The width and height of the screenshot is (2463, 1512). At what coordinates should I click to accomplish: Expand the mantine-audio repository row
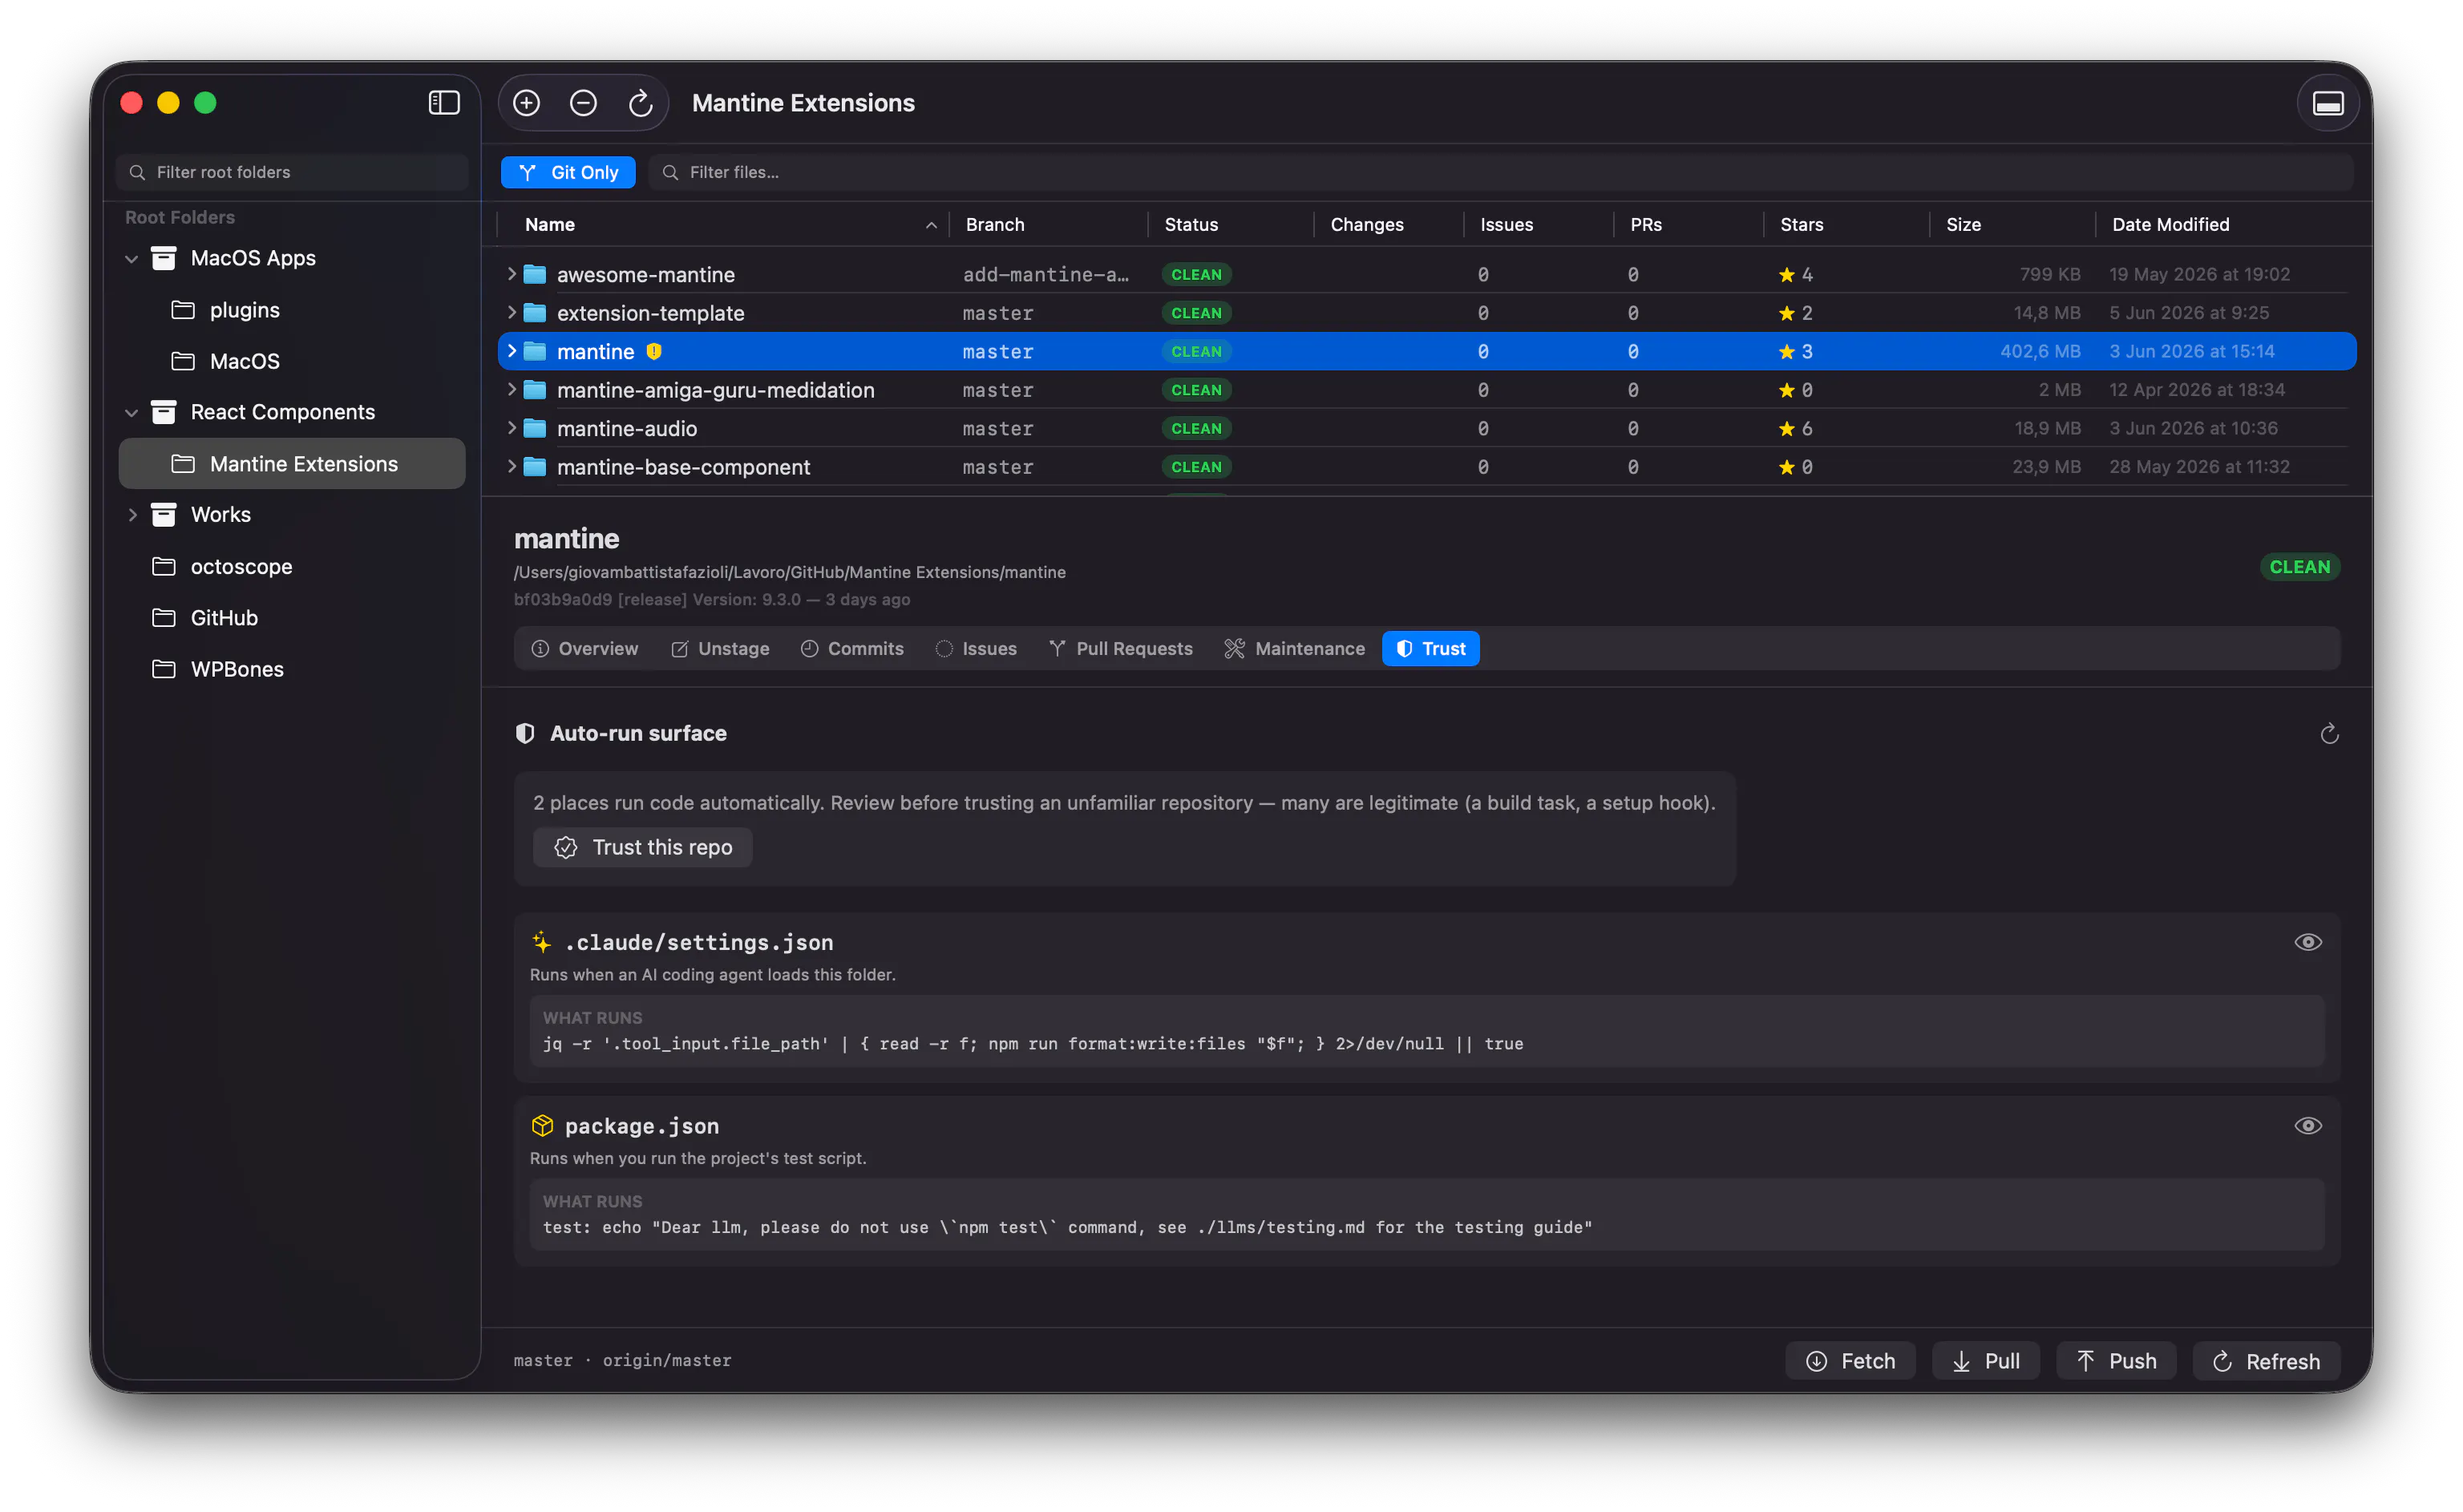tap(511, 428)
